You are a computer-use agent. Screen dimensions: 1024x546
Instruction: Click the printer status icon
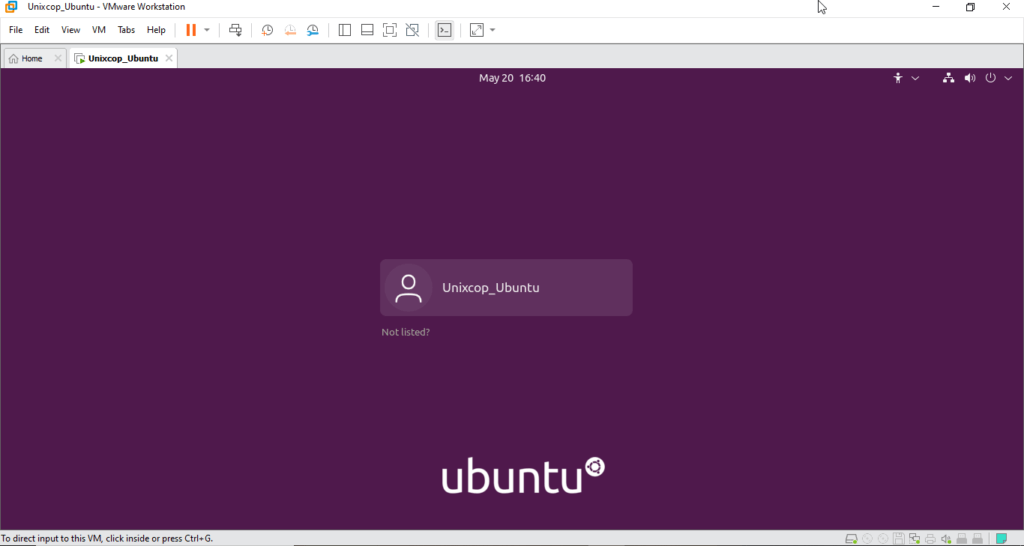click(930, 539)
